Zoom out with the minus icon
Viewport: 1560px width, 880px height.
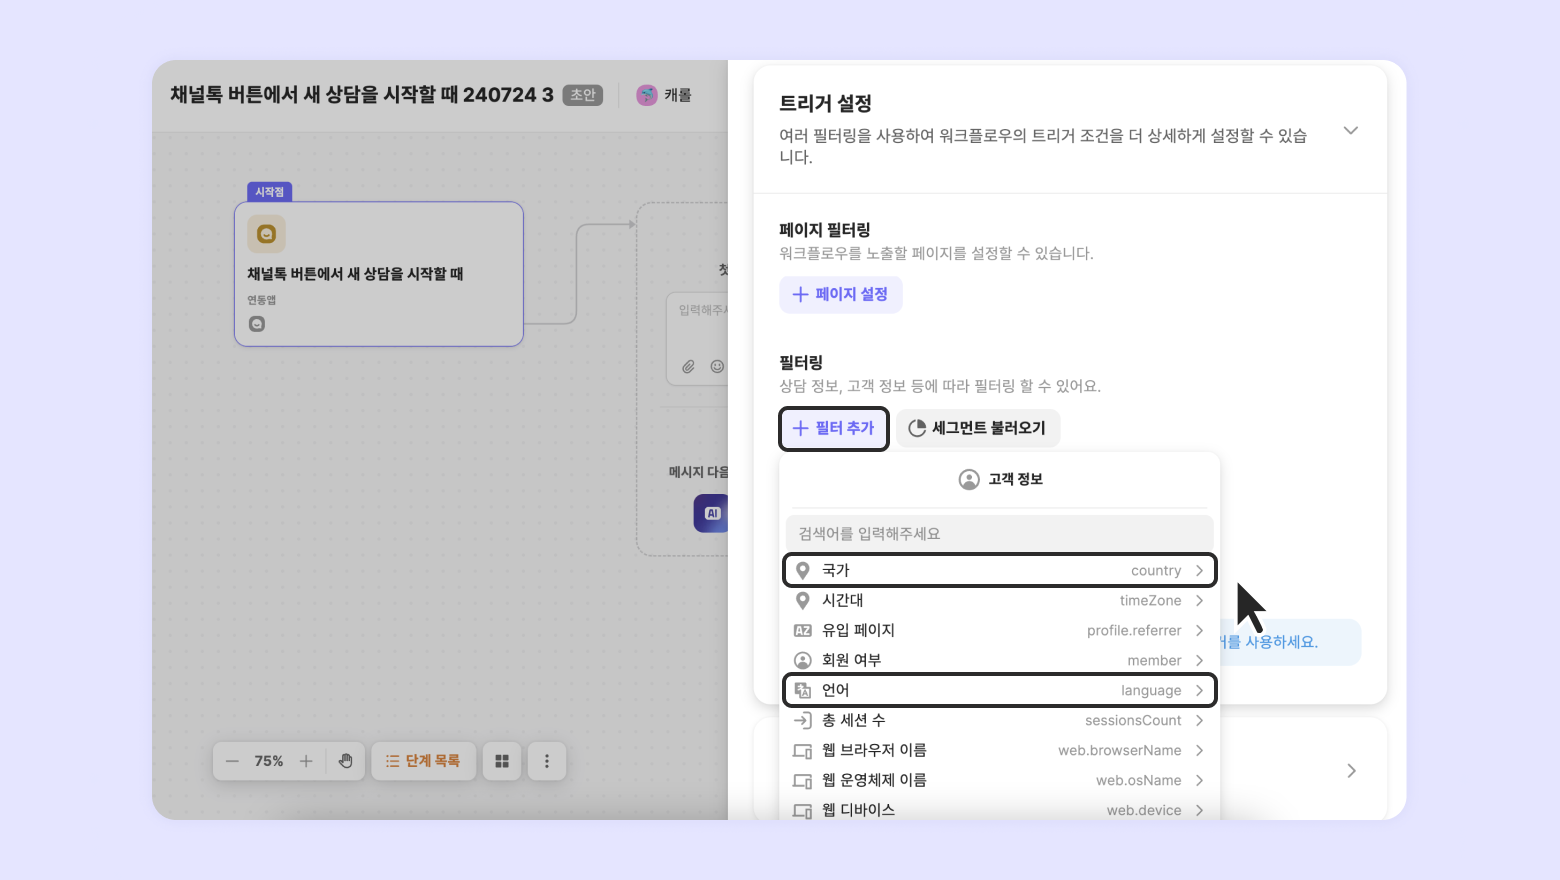(232, 761)
